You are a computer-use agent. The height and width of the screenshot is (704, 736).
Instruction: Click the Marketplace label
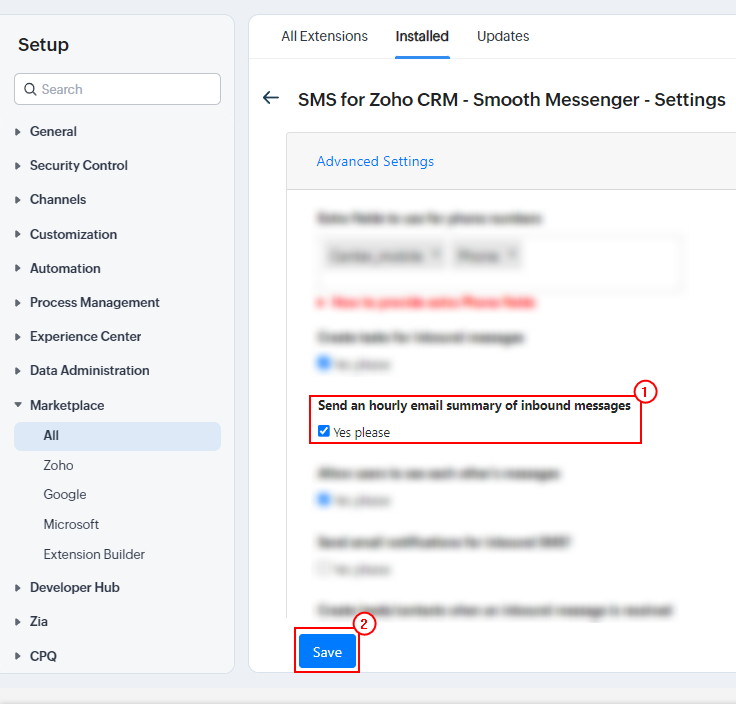[x=67, y=405]
